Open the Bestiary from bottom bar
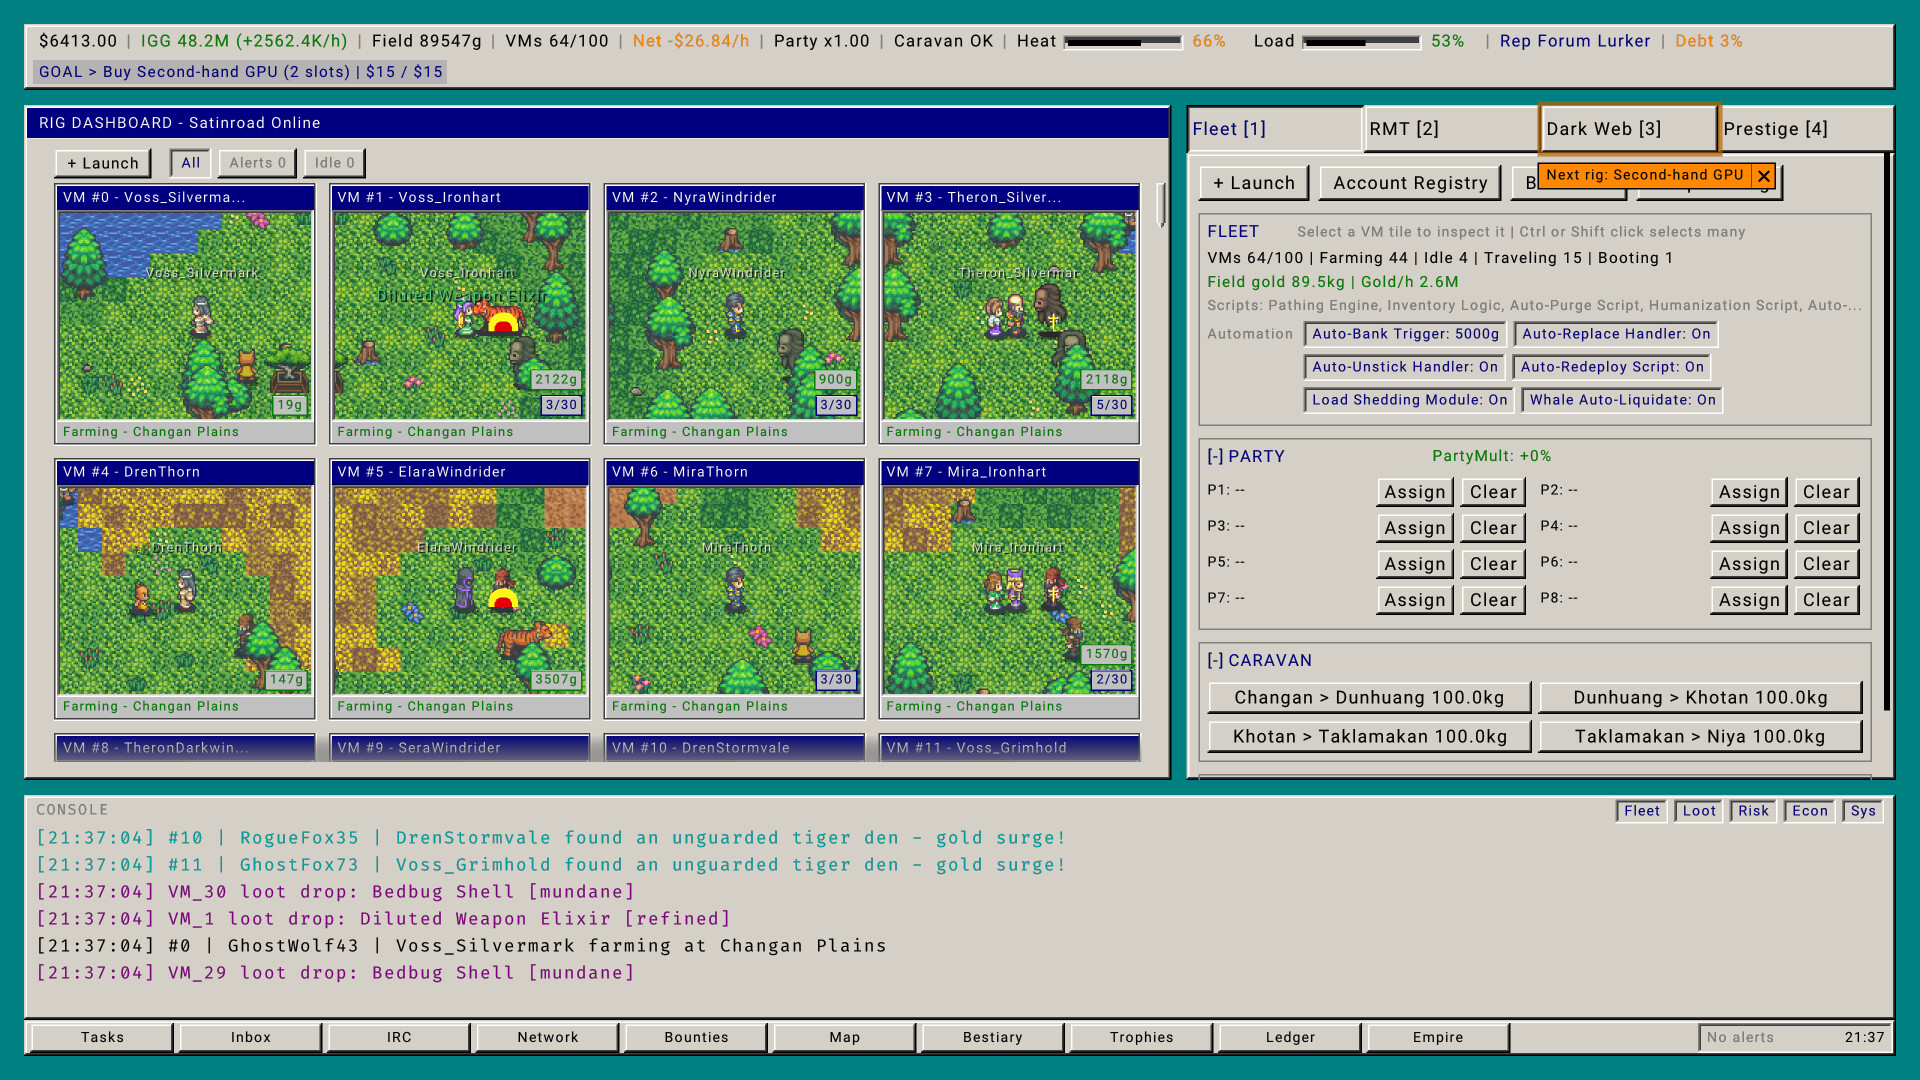This screenshot has height=1080, width=1920. [x=992, y=1038]
